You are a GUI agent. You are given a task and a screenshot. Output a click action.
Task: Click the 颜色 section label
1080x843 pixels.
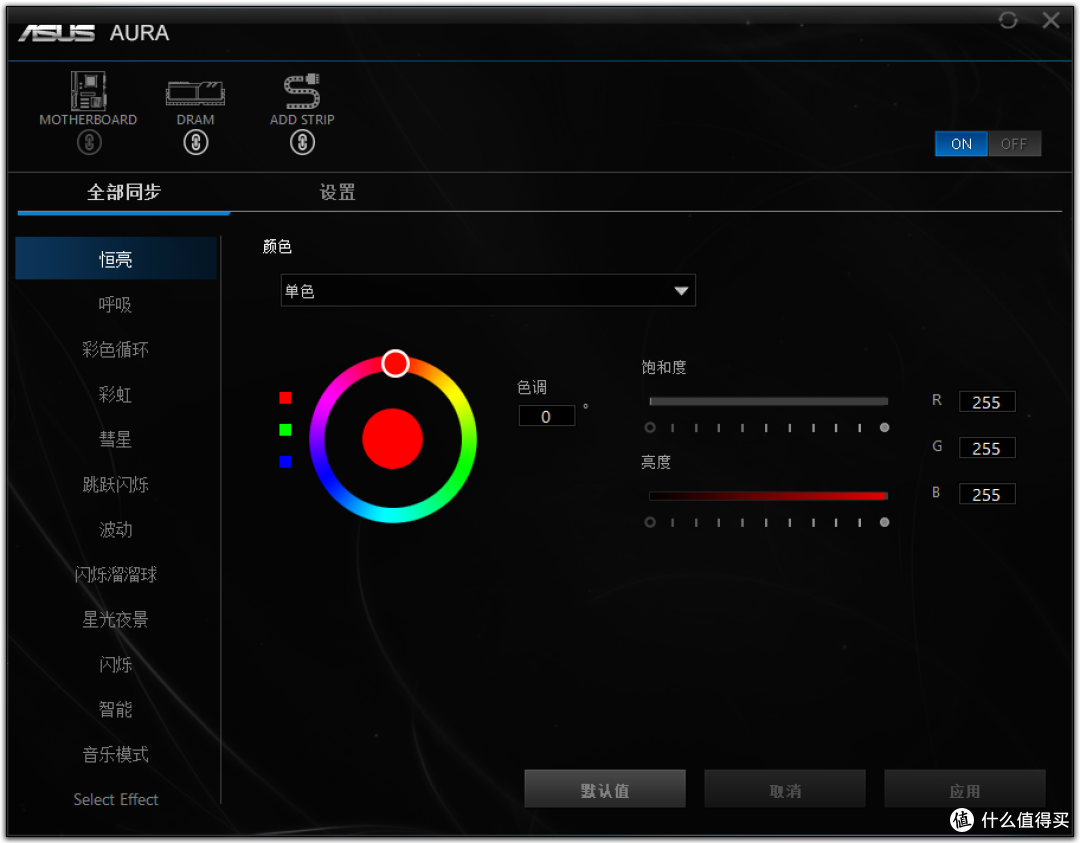pos(277,247)
